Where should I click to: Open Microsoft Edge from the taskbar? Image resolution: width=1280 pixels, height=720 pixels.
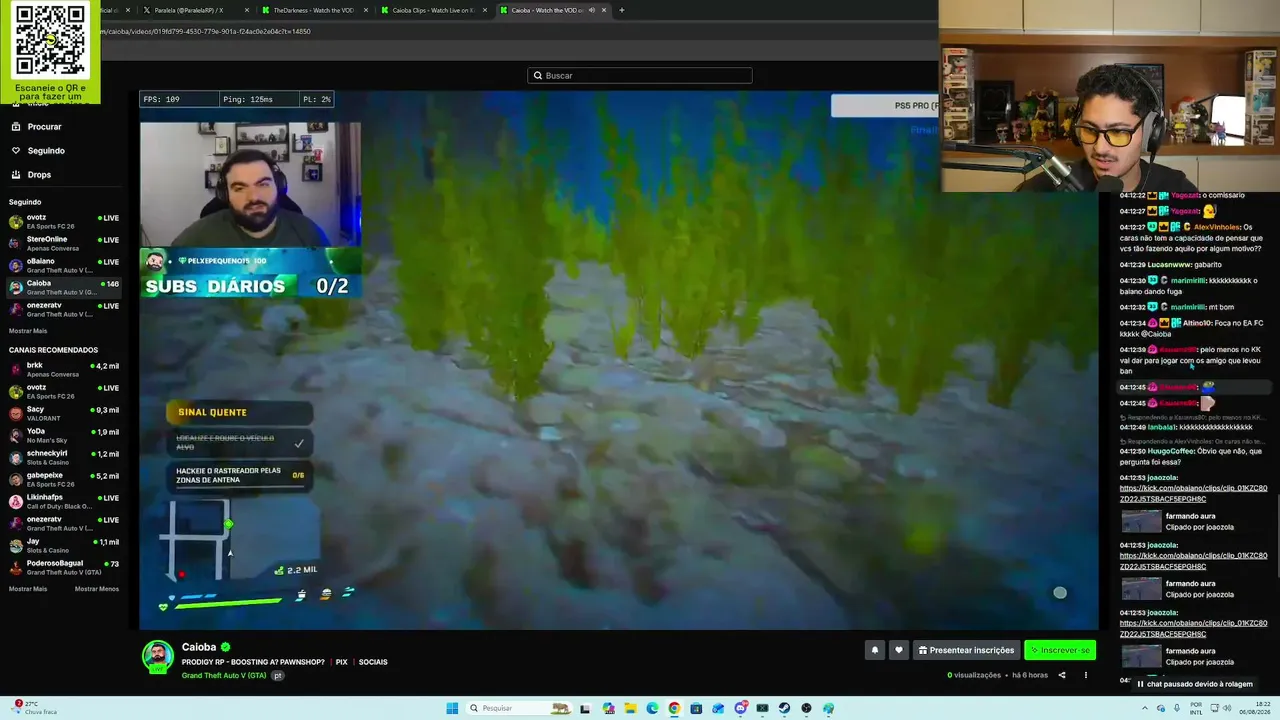click(653, 708)
